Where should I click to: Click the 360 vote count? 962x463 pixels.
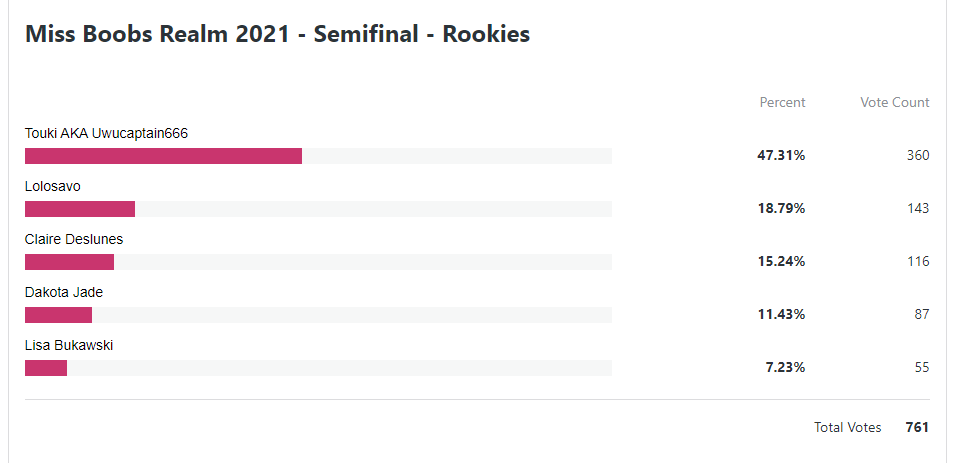coord(918,156)
